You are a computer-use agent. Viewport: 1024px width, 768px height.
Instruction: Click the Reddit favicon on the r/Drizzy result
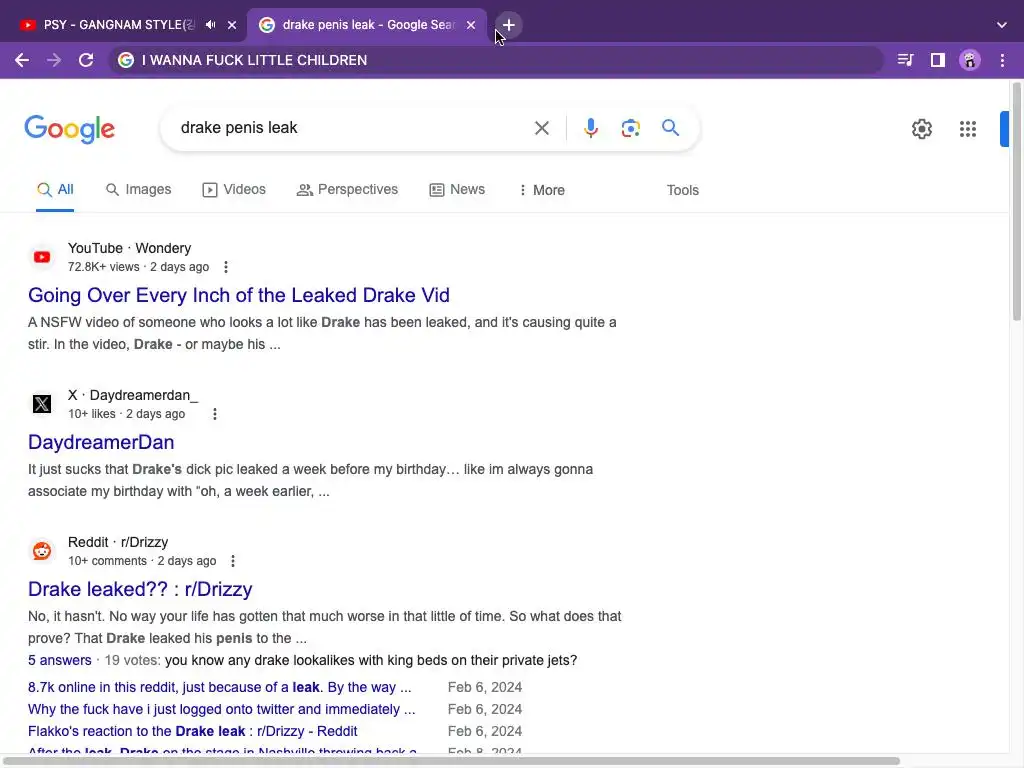42,551
